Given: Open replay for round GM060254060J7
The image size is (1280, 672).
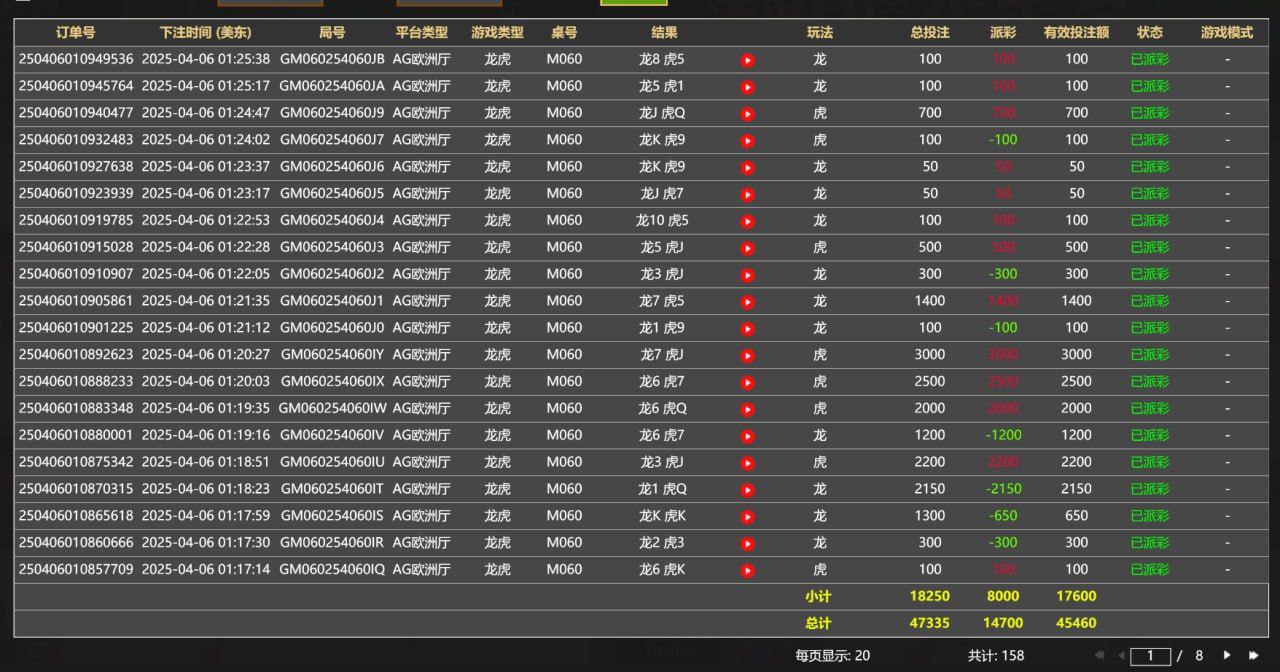Looking at the screenshot, I should (747, 141).
